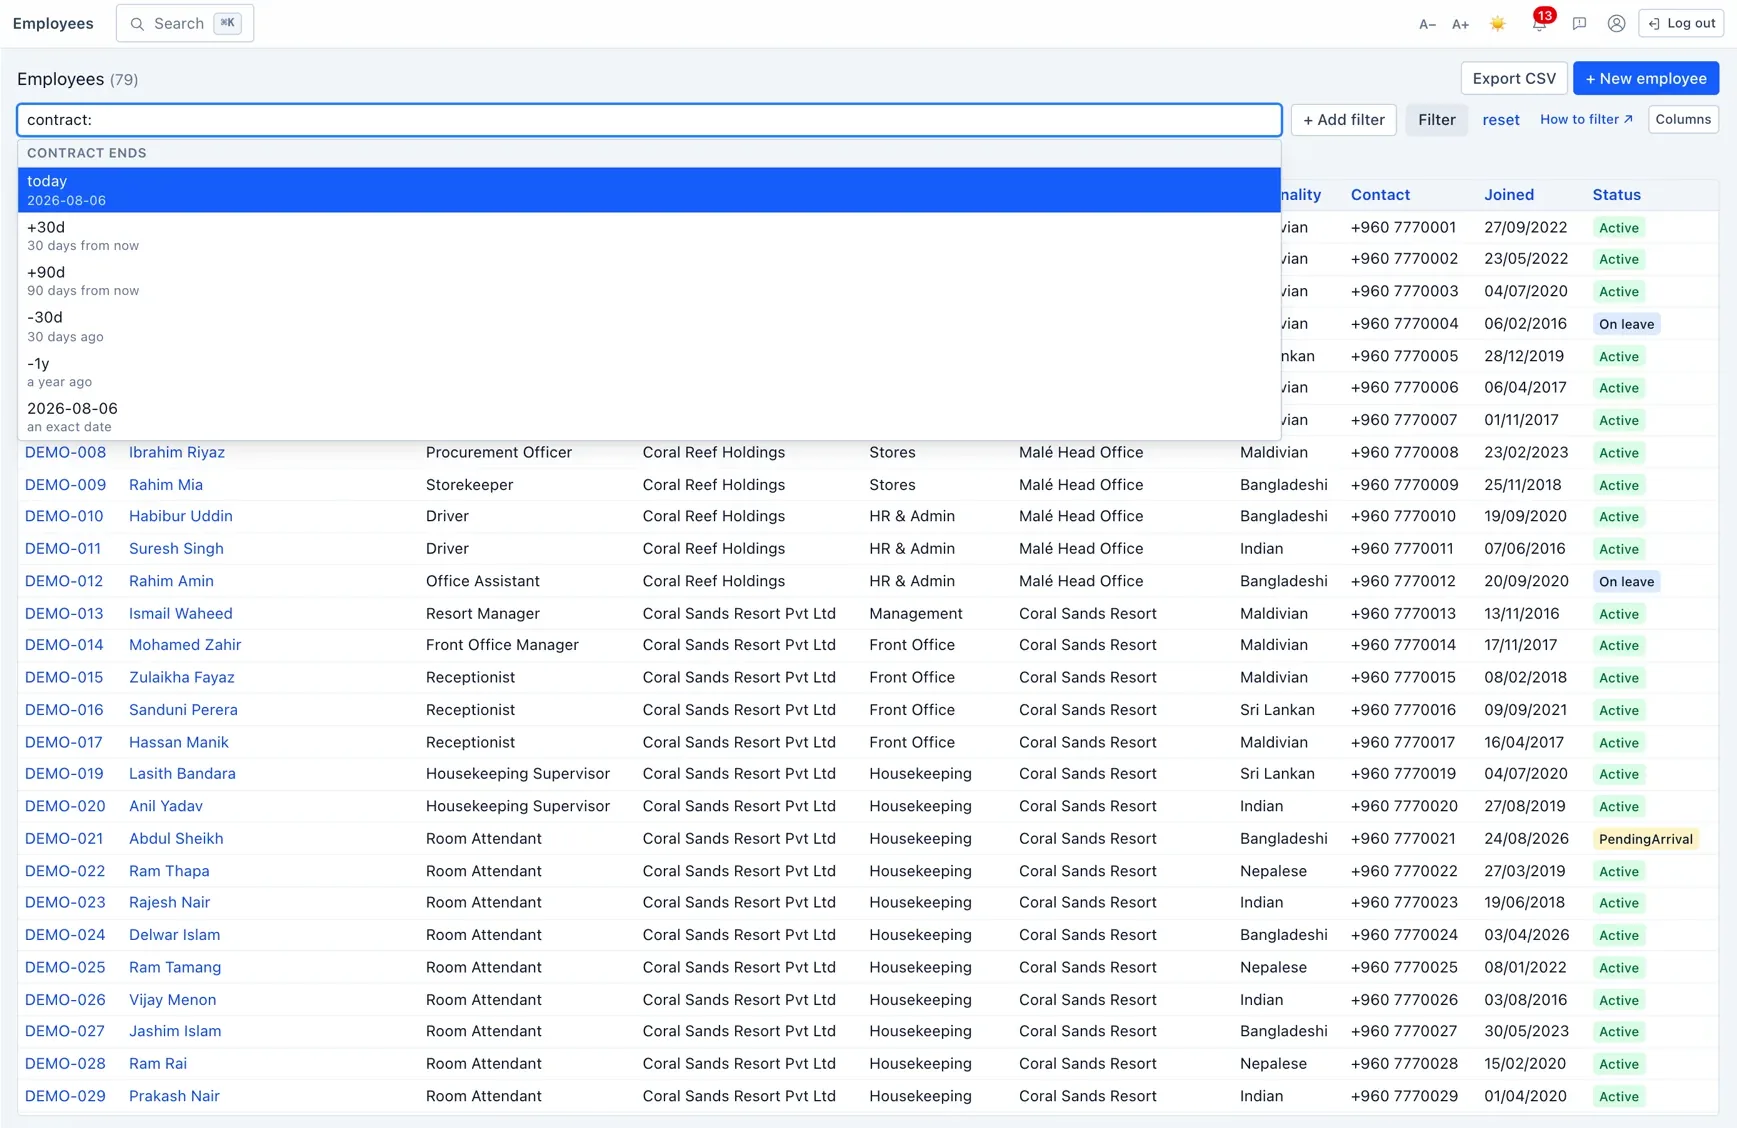Choose the -30d suggestion
Screen dimensions: 1737x1128
649,326
